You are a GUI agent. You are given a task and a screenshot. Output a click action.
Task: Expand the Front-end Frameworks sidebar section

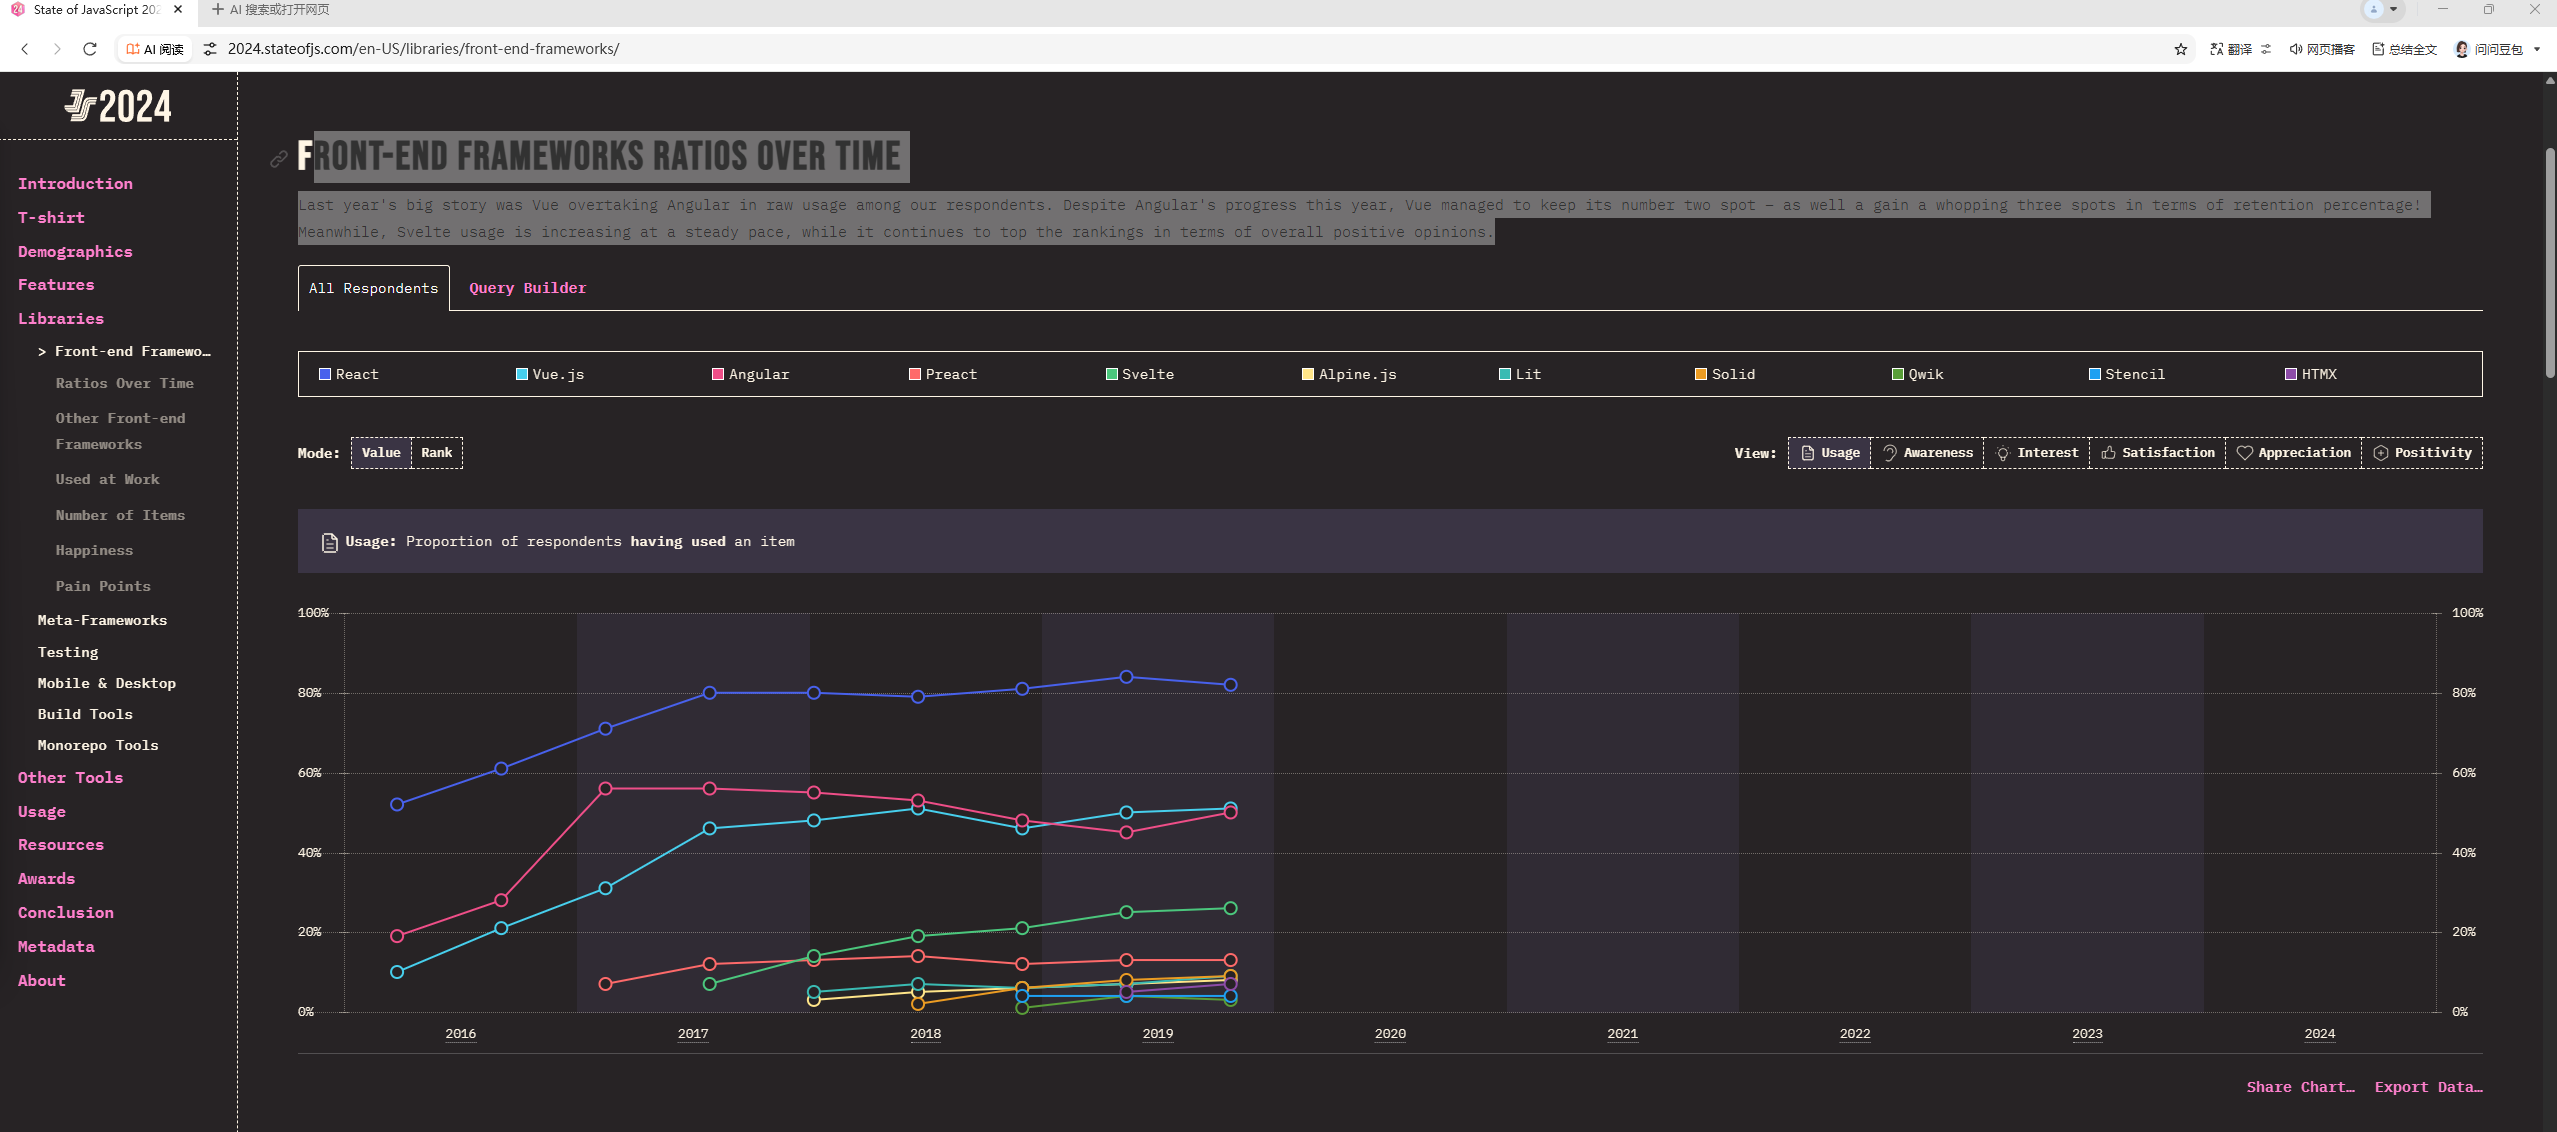(124, 351)
